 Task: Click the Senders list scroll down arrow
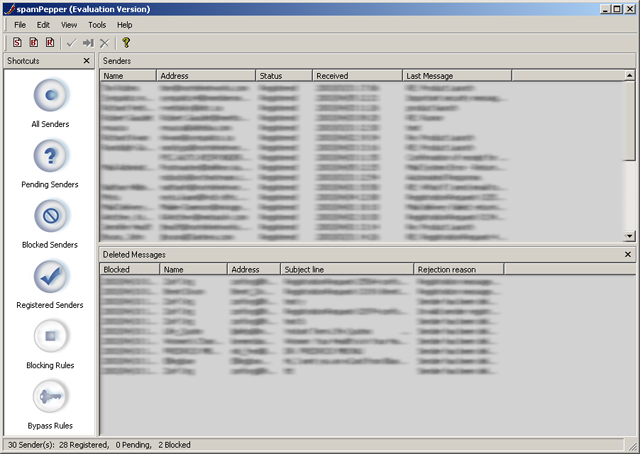pyautogui.click(x=630, y=236)
